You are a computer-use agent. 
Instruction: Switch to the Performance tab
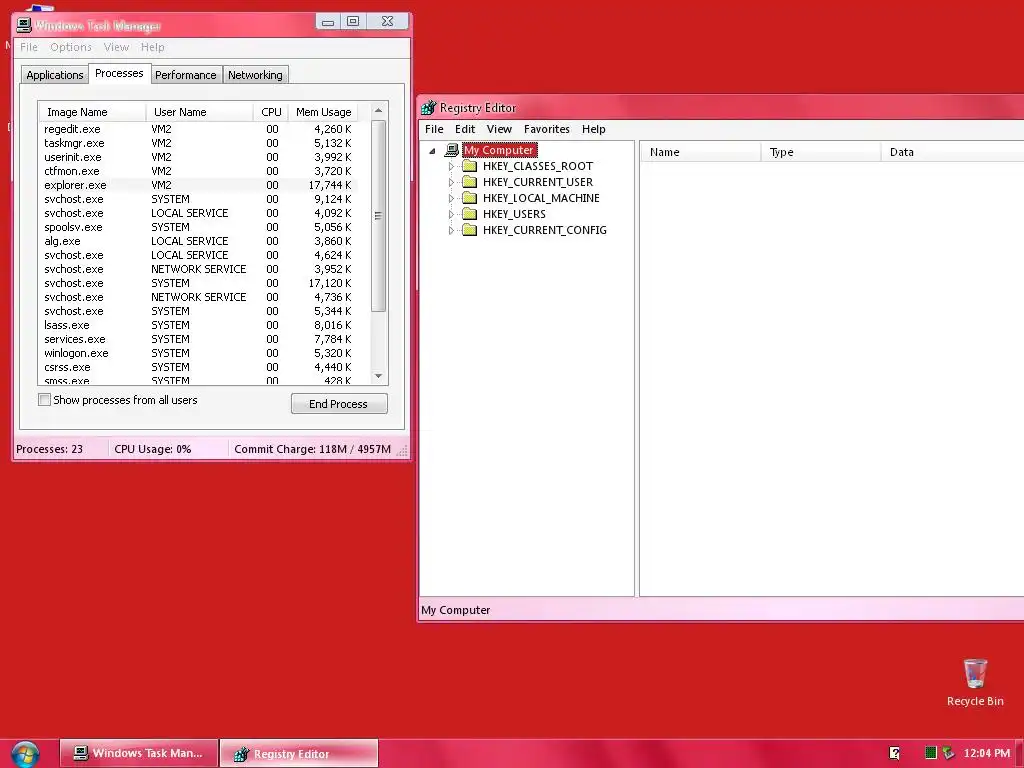click(185, 75)
